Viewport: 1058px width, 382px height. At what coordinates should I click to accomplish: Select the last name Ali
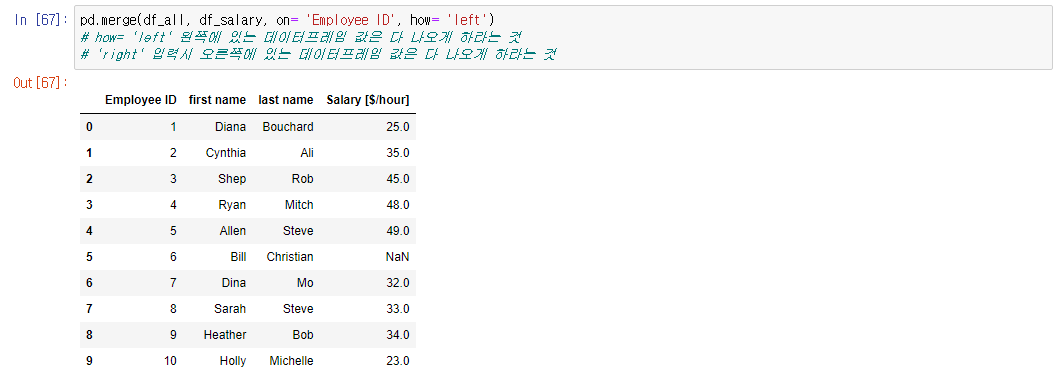pos(307,153)
